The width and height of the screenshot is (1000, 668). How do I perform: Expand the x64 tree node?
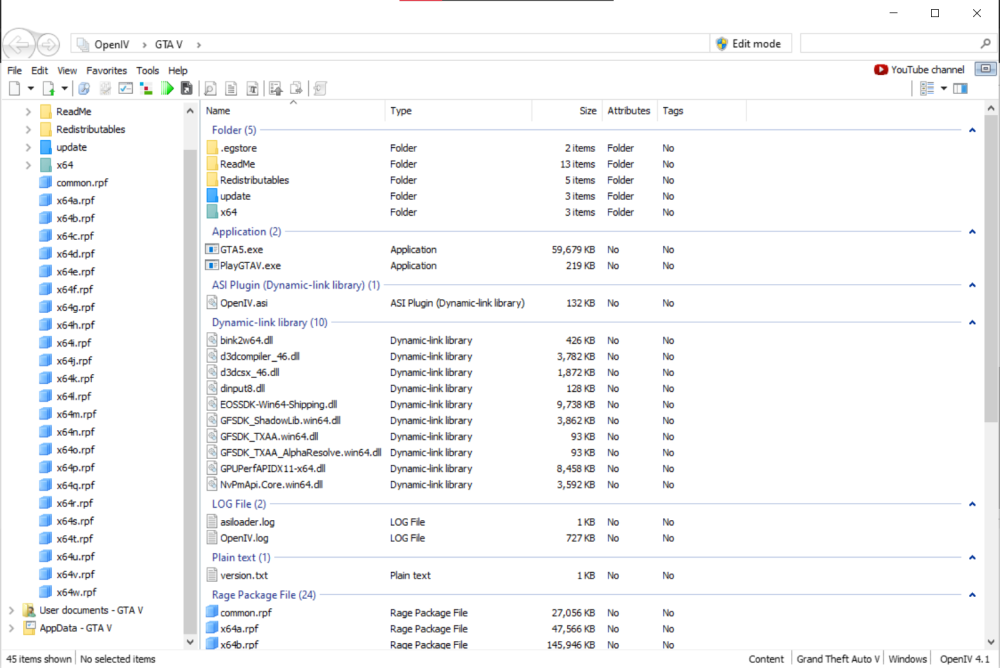point(28,165)
